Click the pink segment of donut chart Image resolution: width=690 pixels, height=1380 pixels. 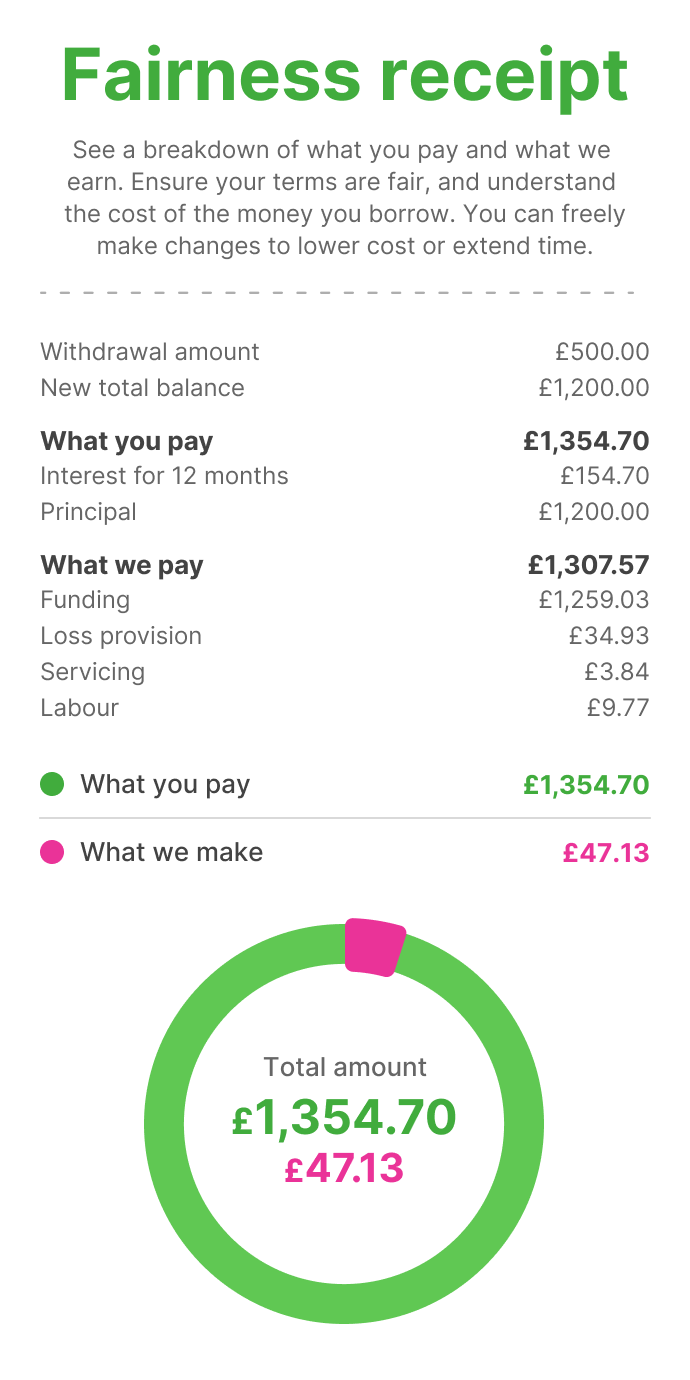pyautogui.click(x=373, y=946)
